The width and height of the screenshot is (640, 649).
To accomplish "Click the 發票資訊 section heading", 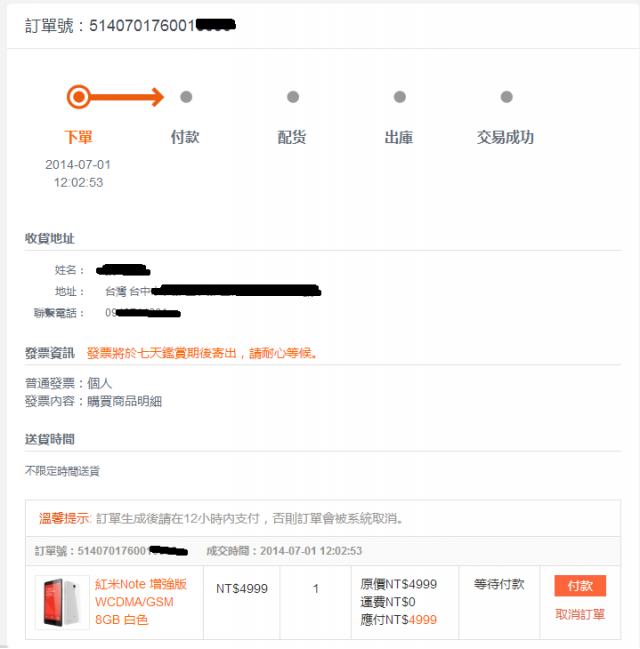I will tap(50, 353).
